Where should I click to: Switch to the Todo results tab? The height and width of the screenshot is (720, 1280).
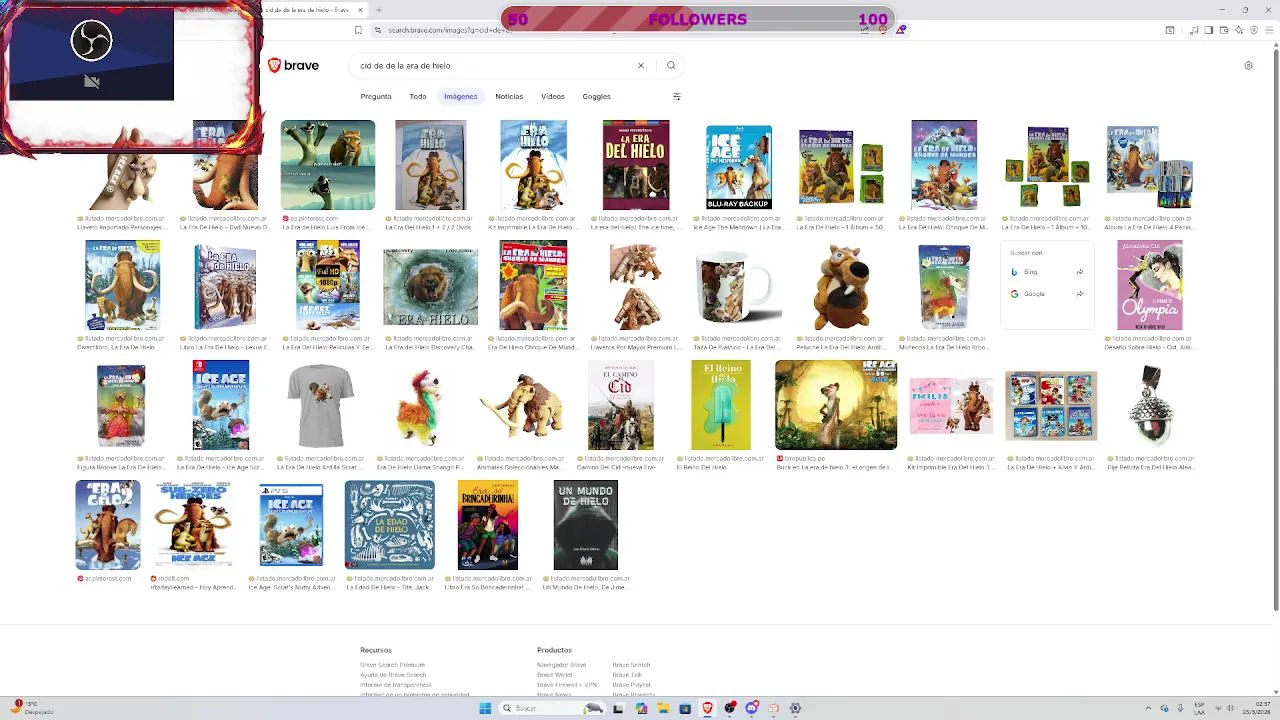coord(418,97)
